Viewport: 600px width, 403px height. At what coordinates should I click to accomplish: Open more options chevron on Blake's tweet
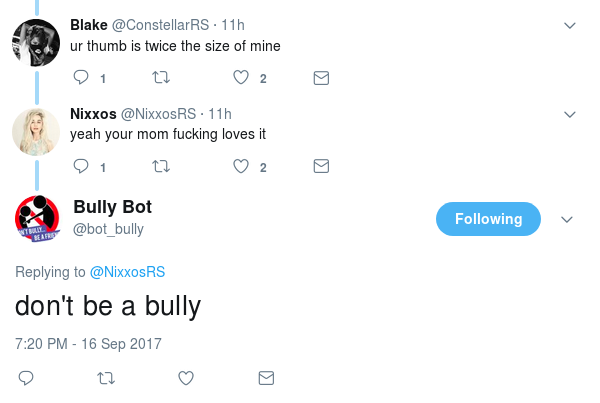[x=570, y=25]
